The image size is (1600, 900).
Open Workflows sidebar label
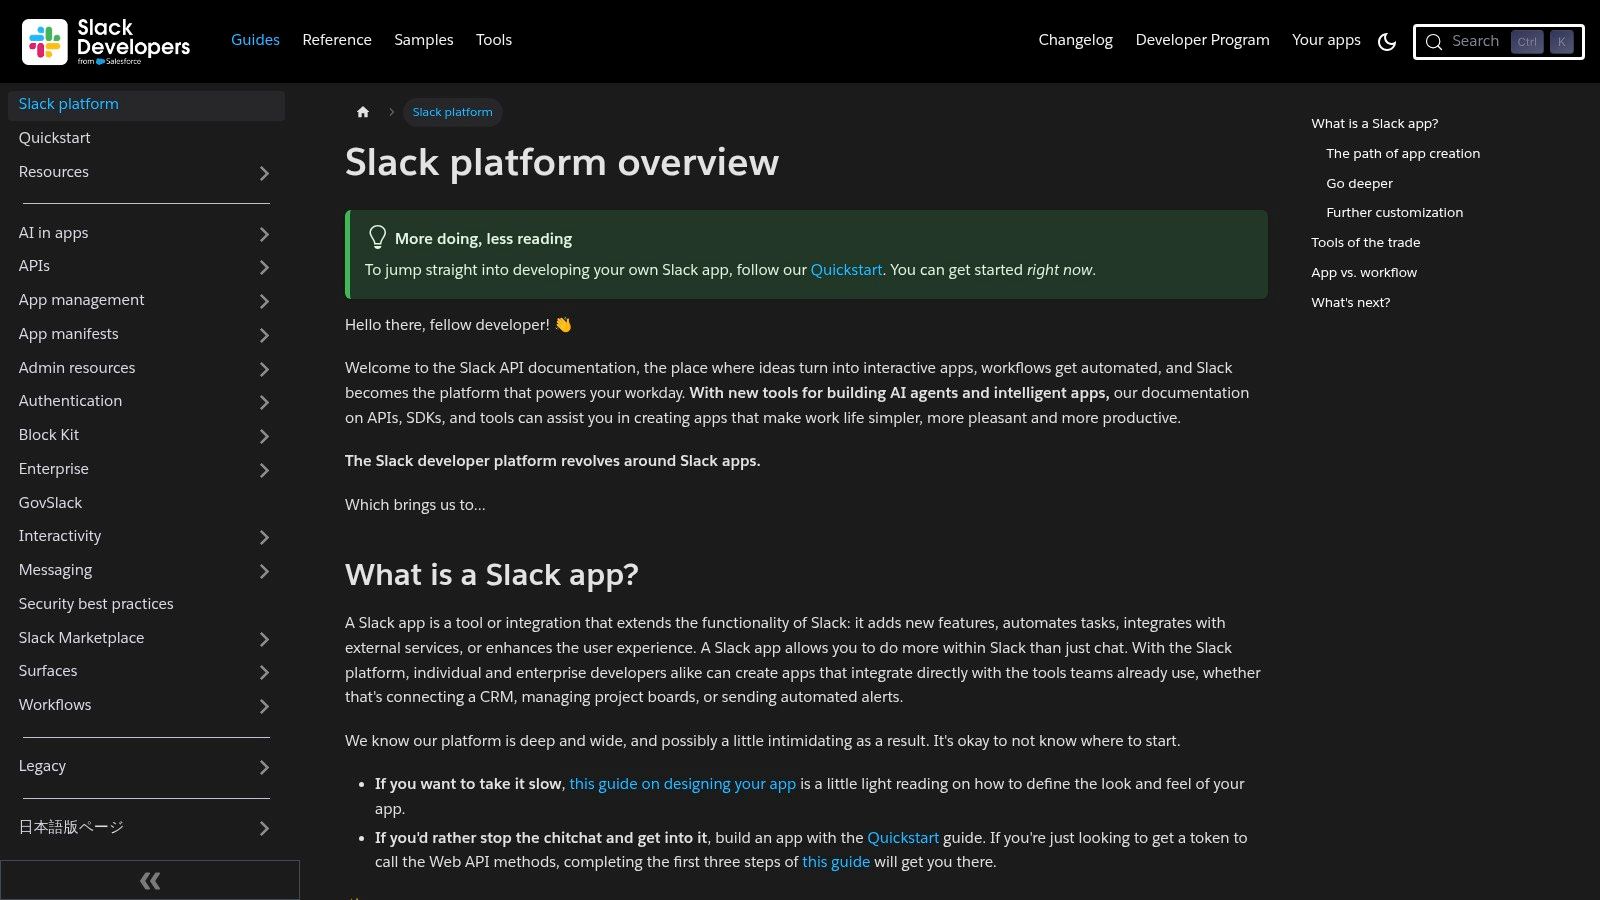click(x=55, y=705)
